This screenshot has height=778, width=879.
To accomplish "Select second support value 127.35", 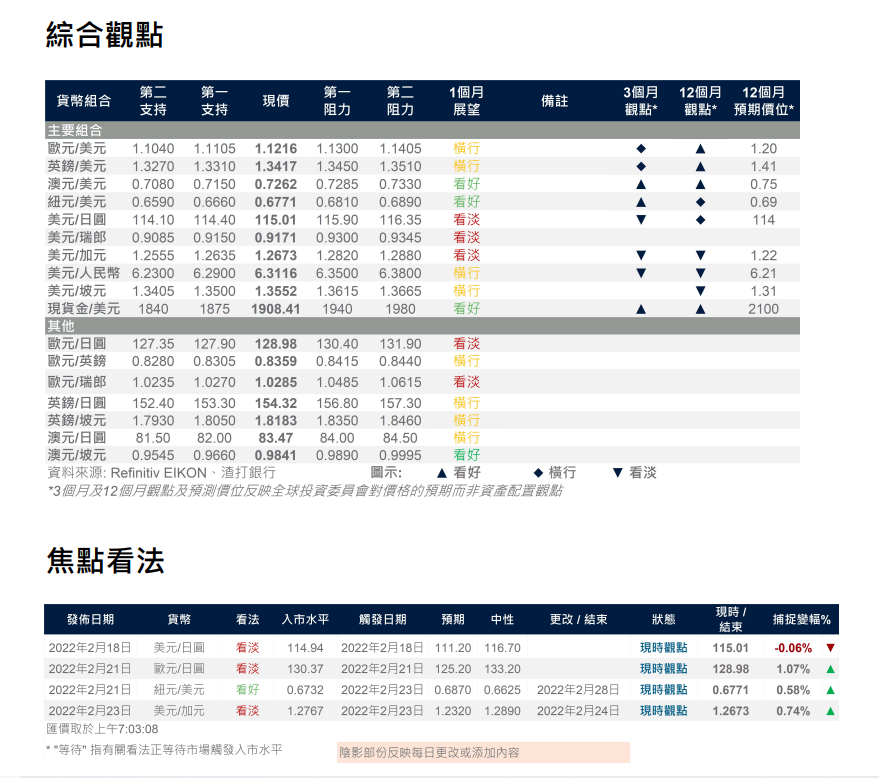I will [x=153, y=344].
